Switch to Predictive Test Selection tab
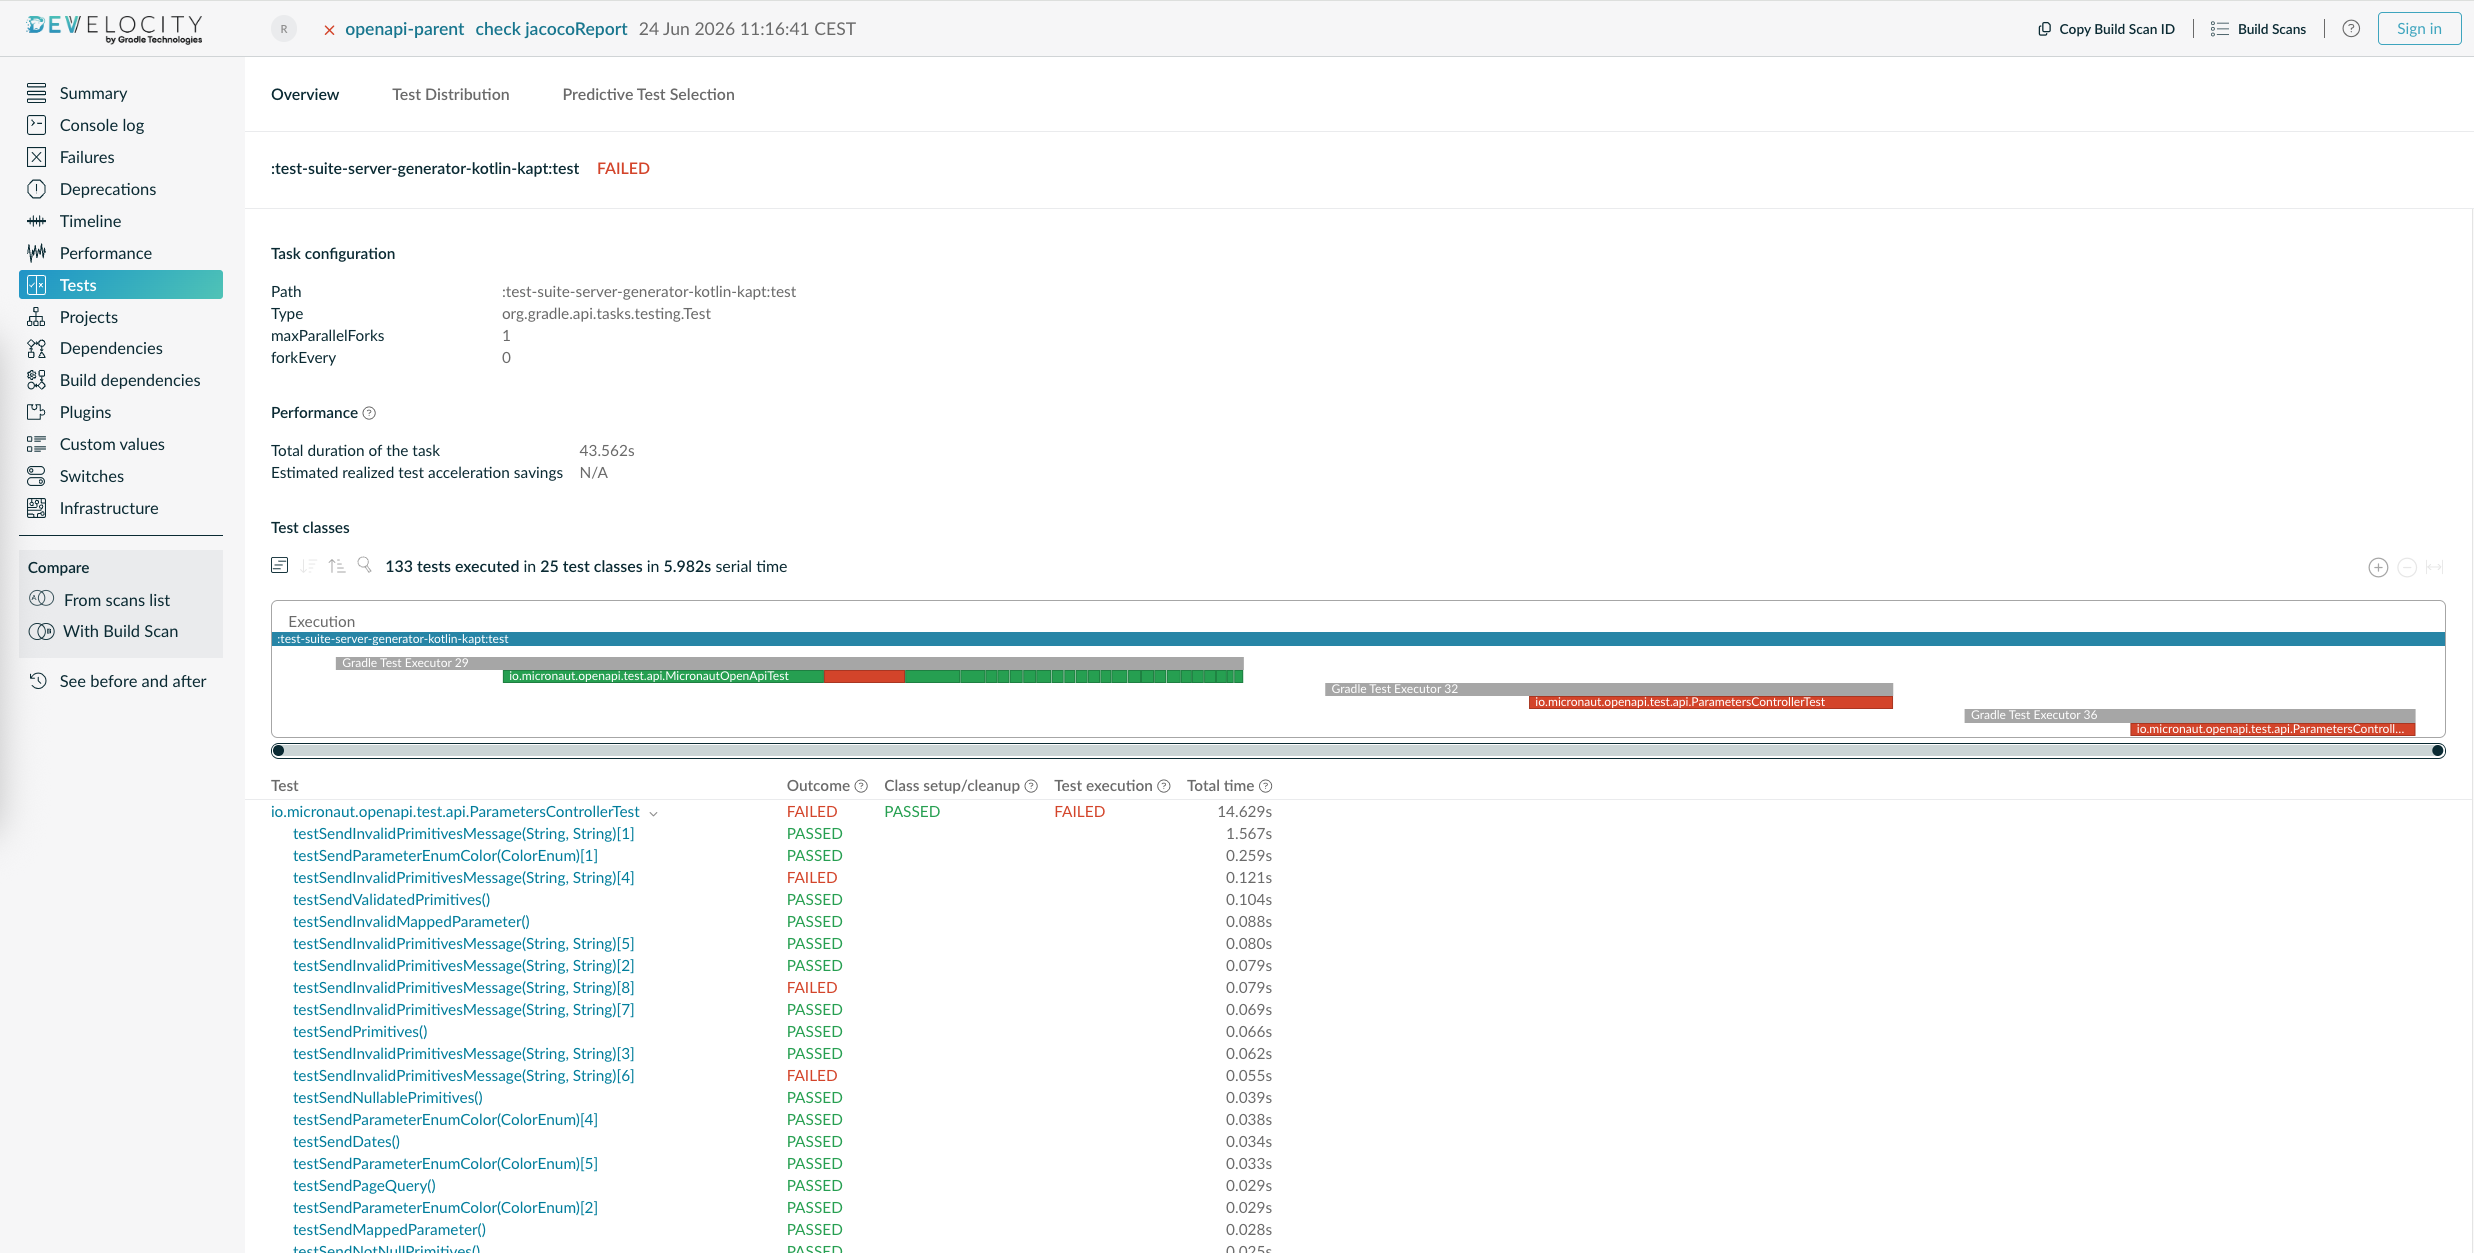2474x1253 pixels. [648, 94]
